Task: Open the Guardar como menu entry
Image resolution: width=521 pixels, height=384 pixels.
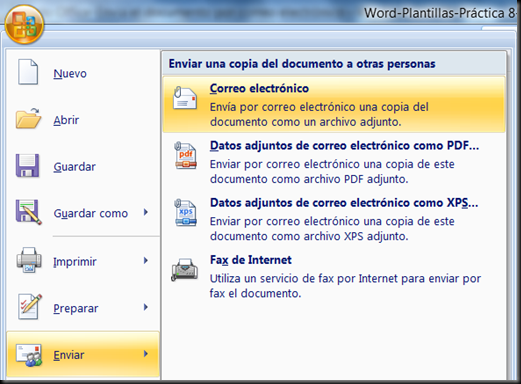Action: tap(83, 213)
